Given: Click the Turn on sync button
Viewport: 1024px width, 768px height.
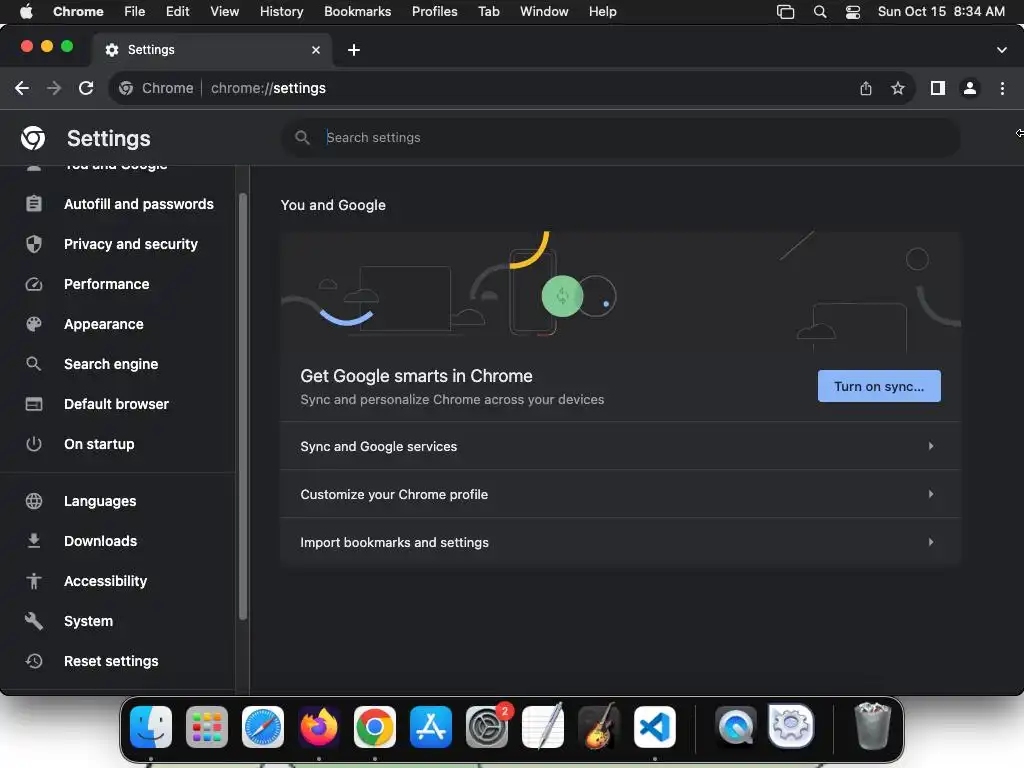Looking at the screenshot, I should (x=879, y=386).
